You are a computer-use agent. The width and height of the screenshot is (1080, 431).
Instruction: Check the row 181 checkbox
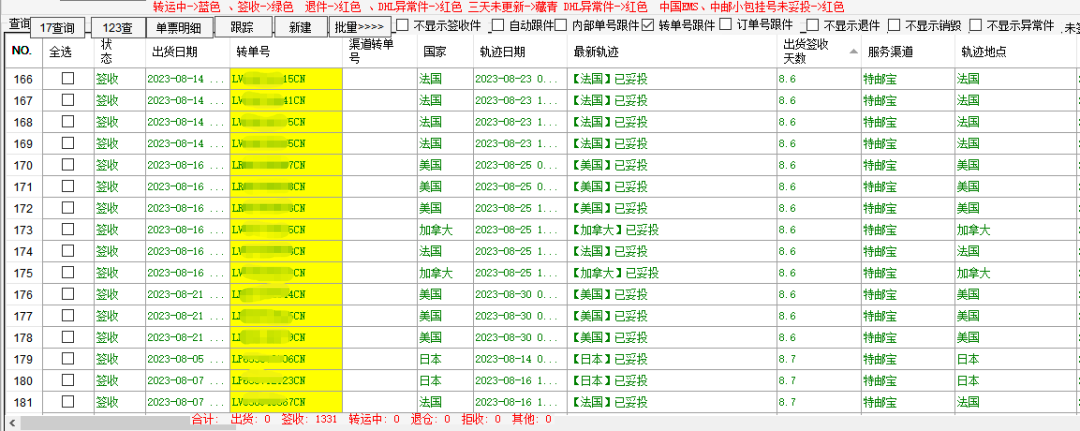68,401
